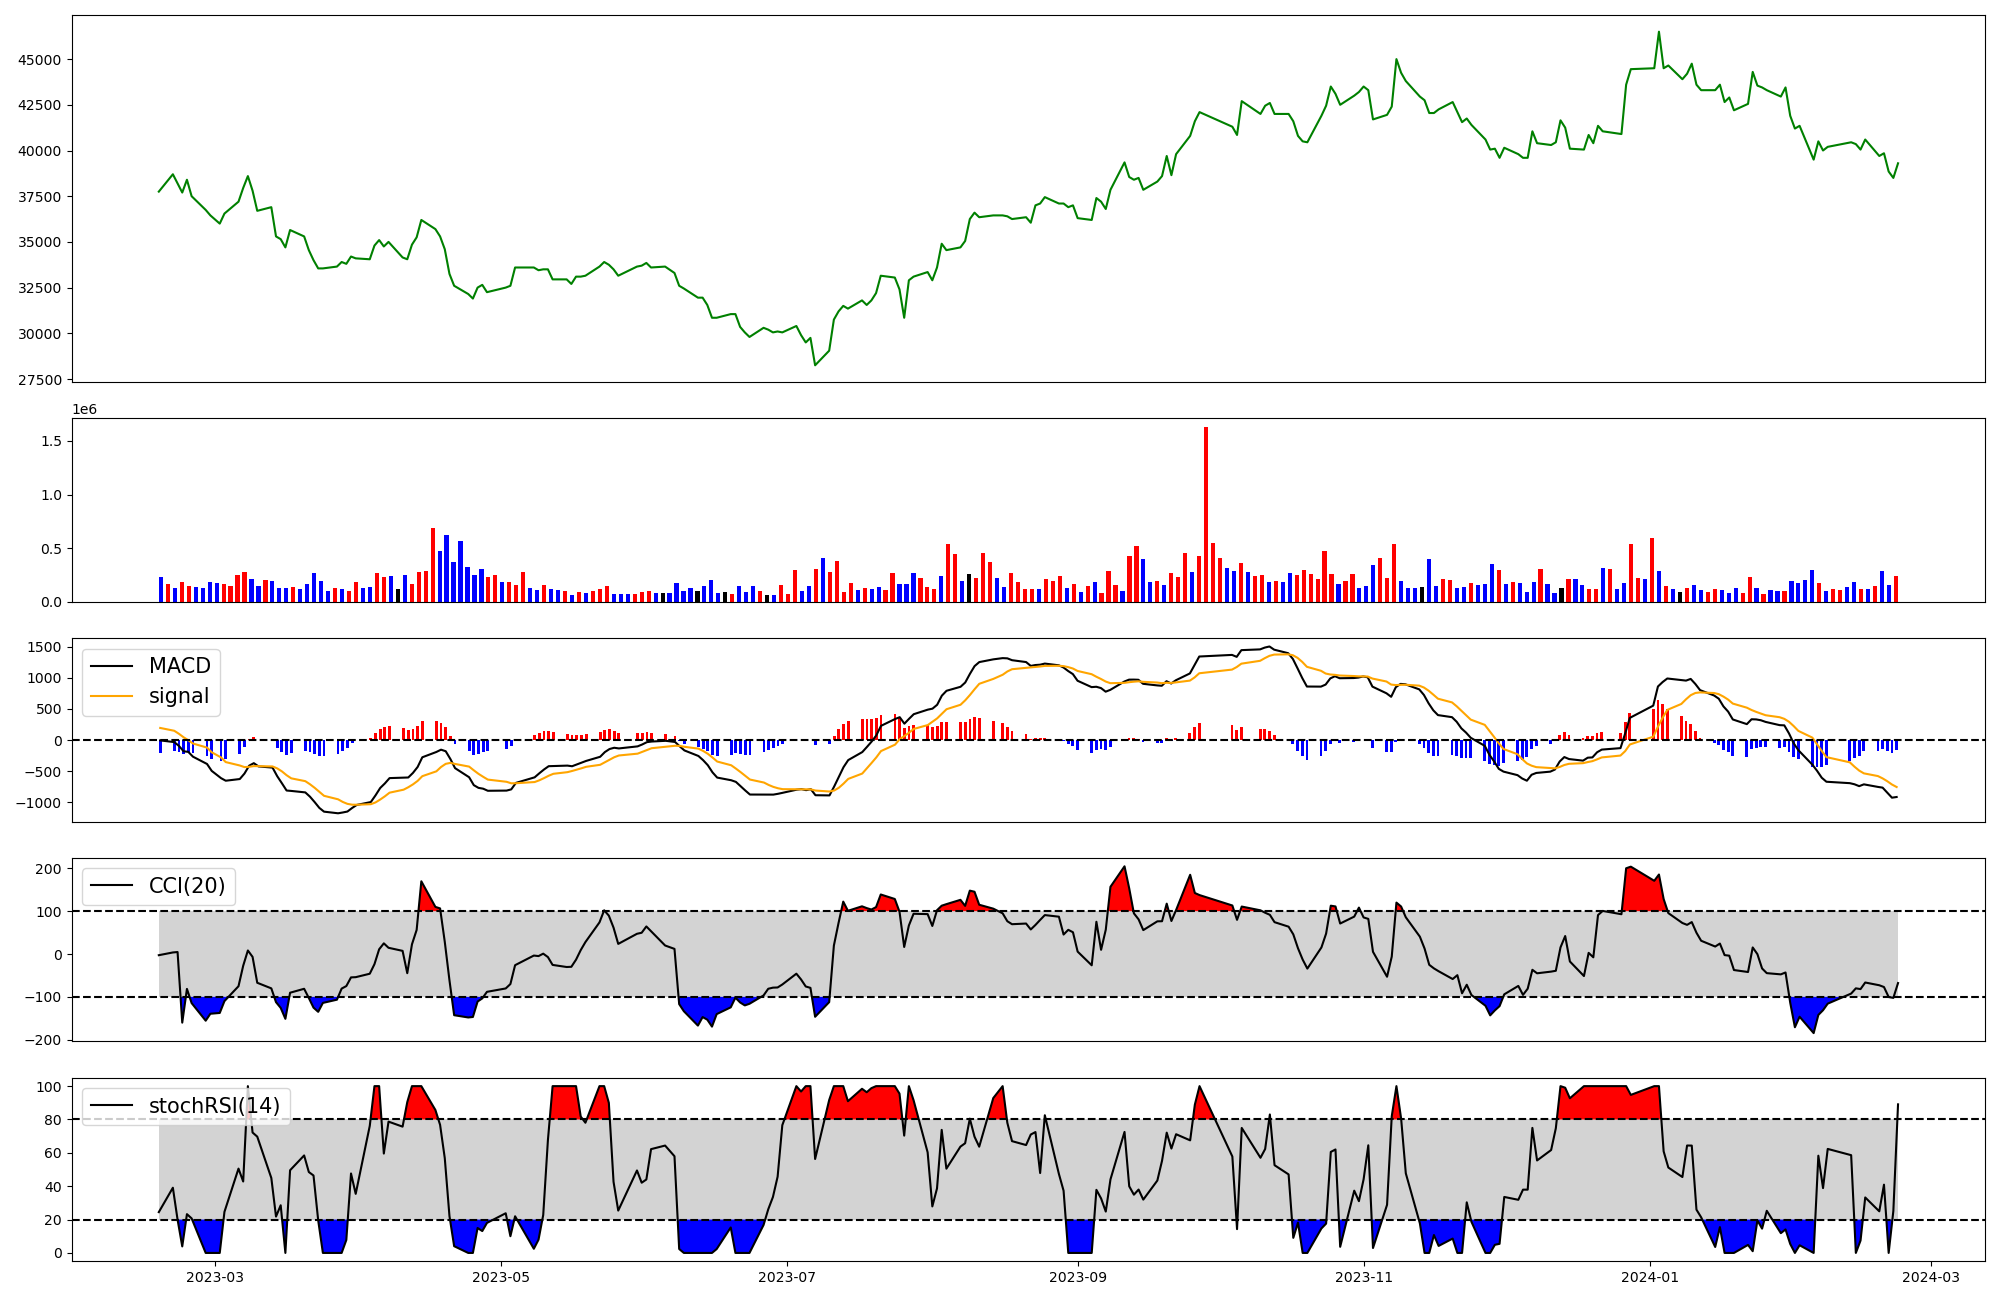The image size is (2000, 1300).
Task: Click the 2023-03 date axis label
Action: (215, 1277)
